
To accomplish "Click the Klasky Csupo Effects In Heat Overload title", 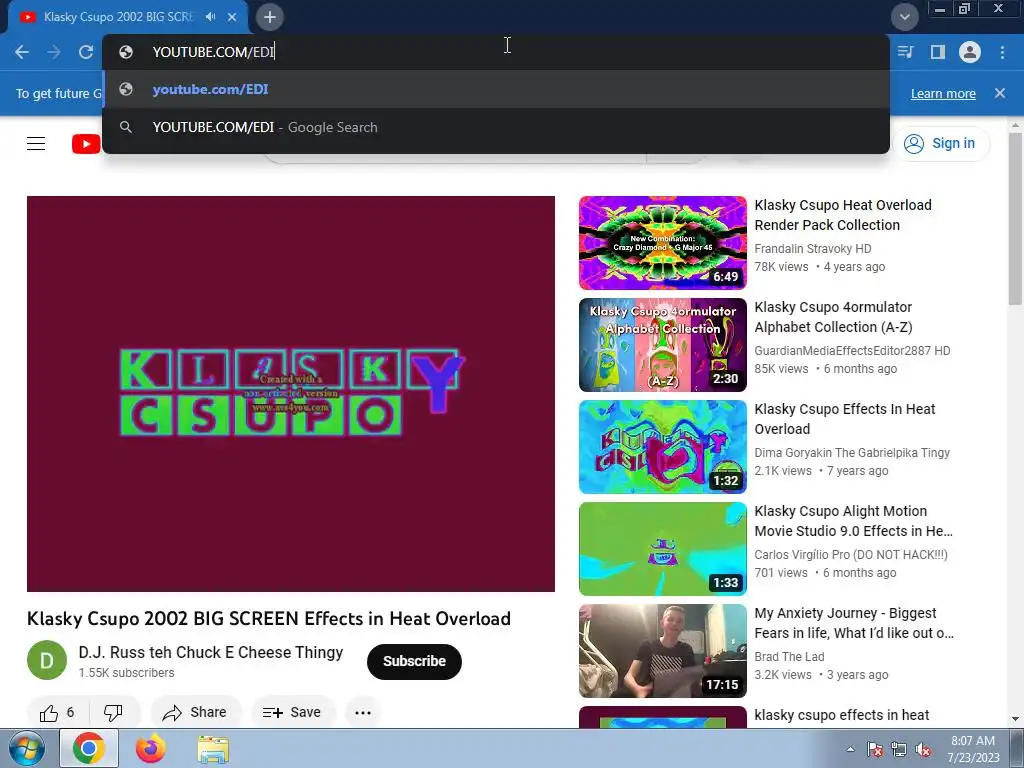I will click(x=844, y=419).
